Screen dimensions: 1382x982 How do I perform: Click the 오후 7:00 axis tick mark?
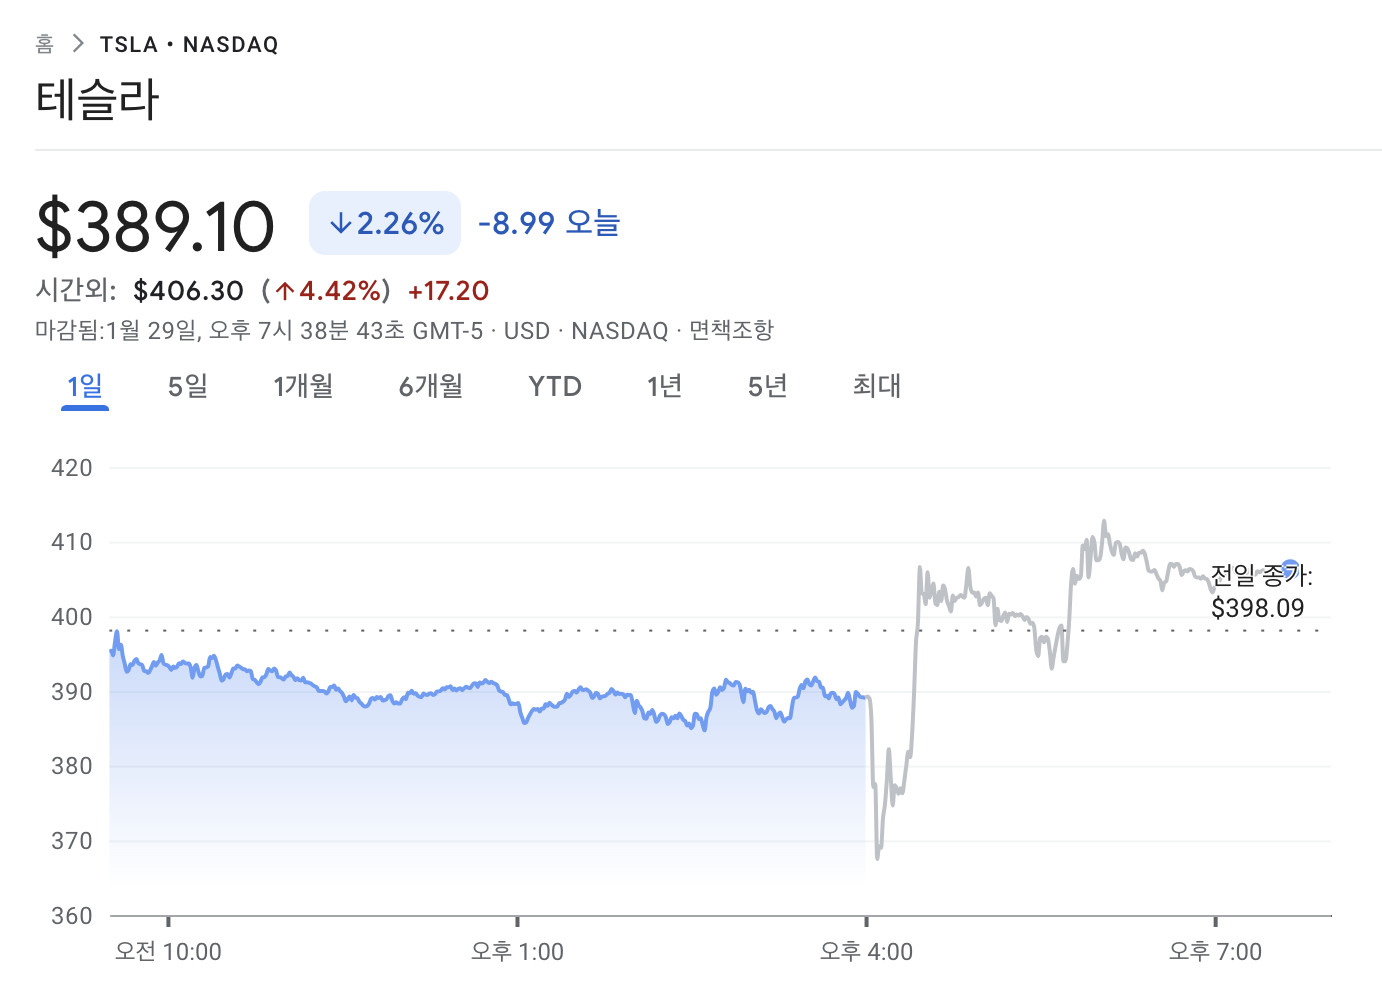click(1215, 922)
